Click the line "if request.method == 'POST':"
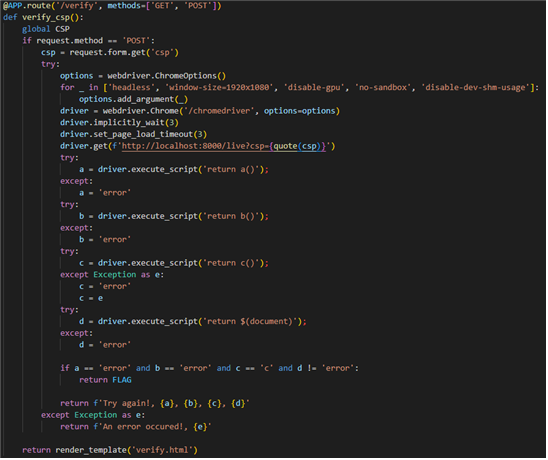 click(88, 41)
